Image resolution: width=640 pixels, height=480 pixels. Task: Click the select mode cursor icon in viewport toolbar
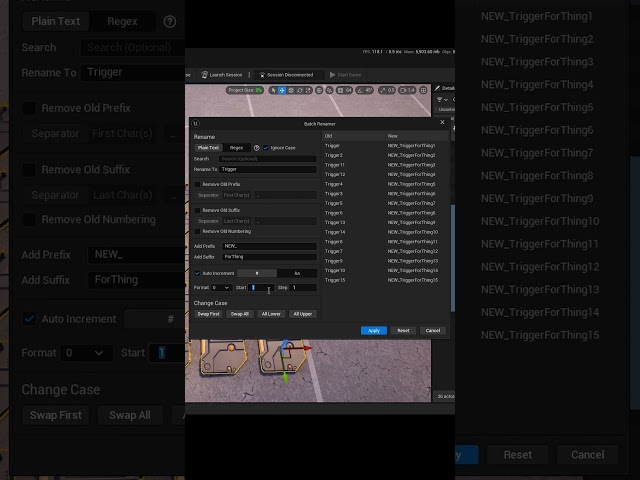click(x=273, y=90)
